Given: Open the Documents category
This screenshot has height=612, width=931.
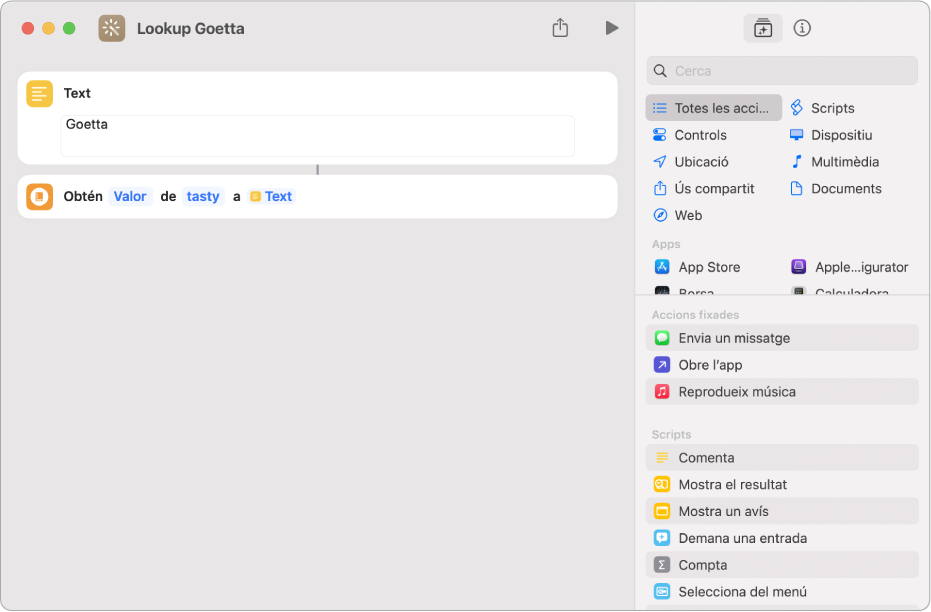Looking at the screenshot, I should coord(835,188).
